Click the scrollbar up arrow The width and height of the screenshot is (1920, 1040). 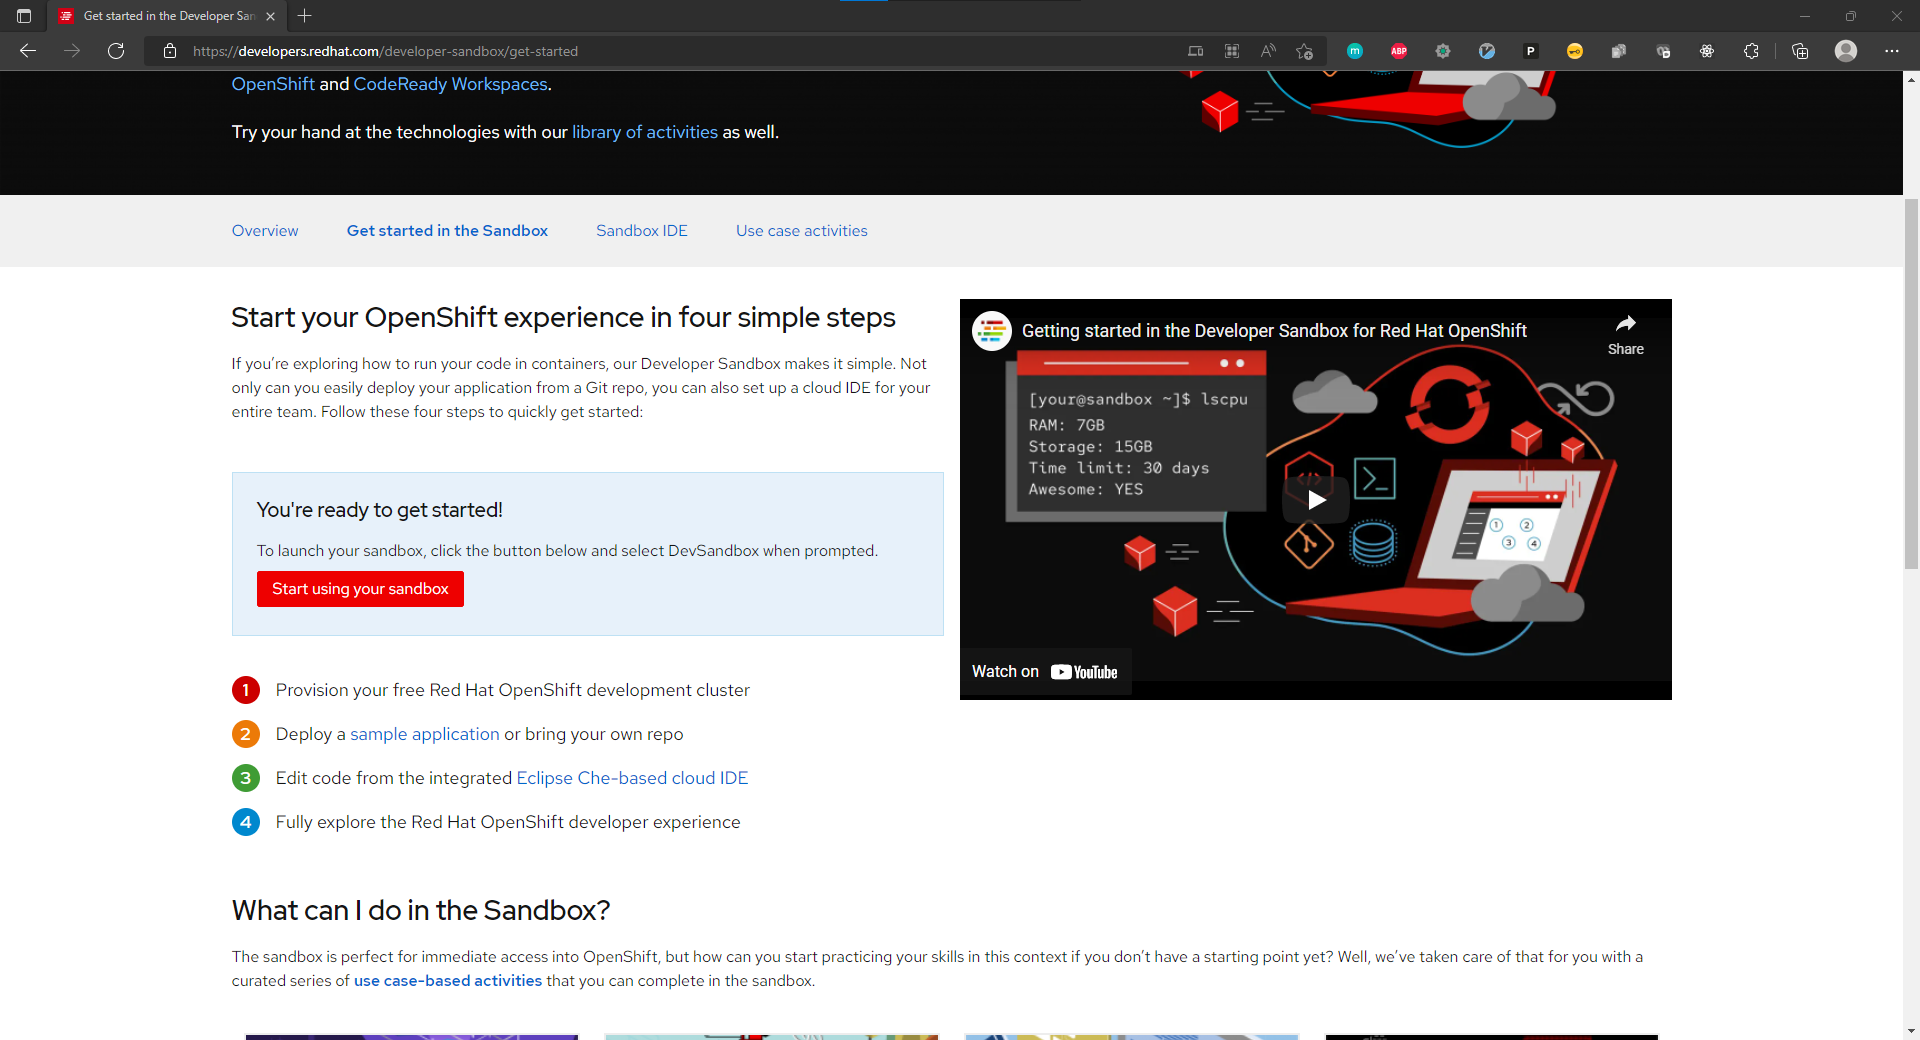[x=1911, y=79]
